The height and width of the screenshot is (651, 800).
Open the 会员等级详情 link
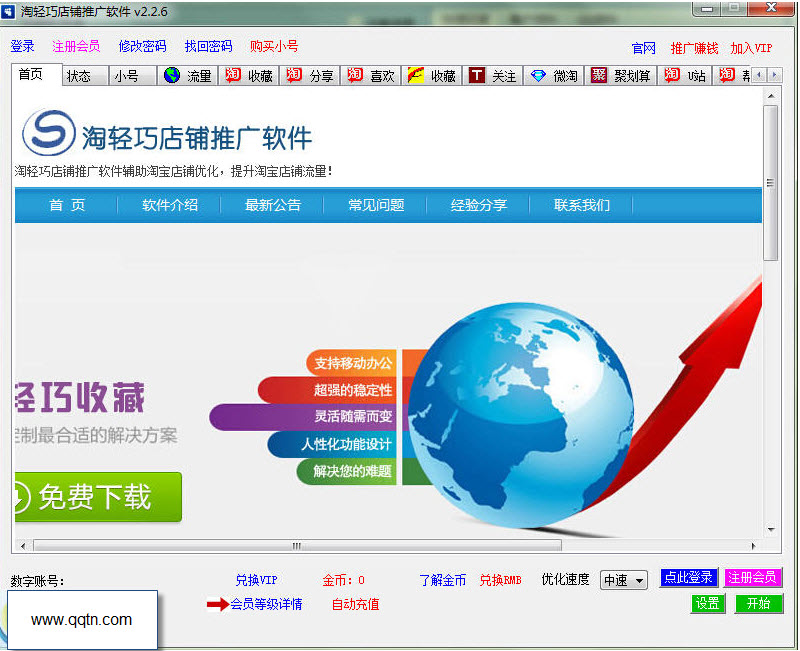(x=266, y=605)
